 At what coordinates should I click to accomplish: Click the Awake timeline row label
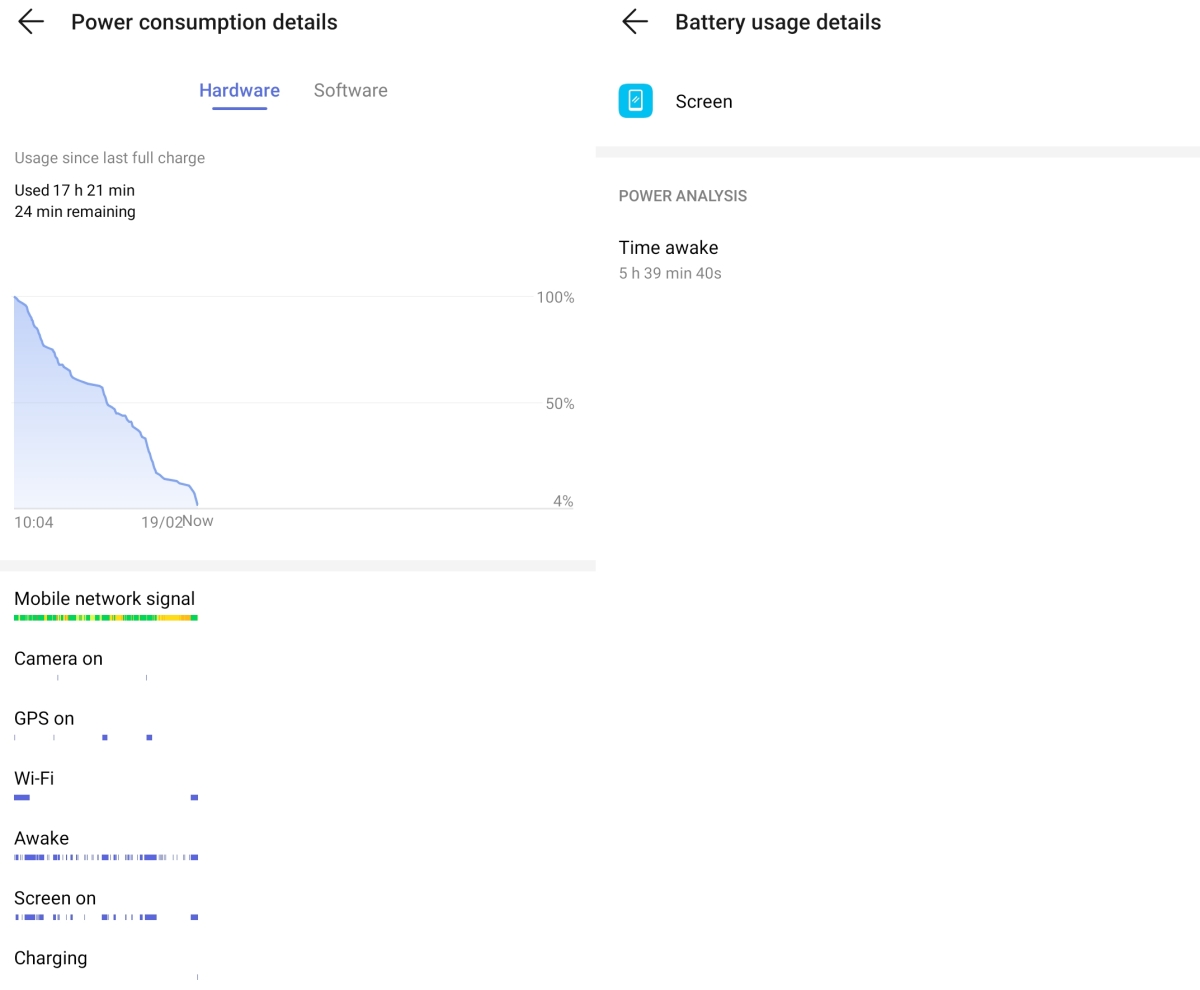click(x=41, y=839)
